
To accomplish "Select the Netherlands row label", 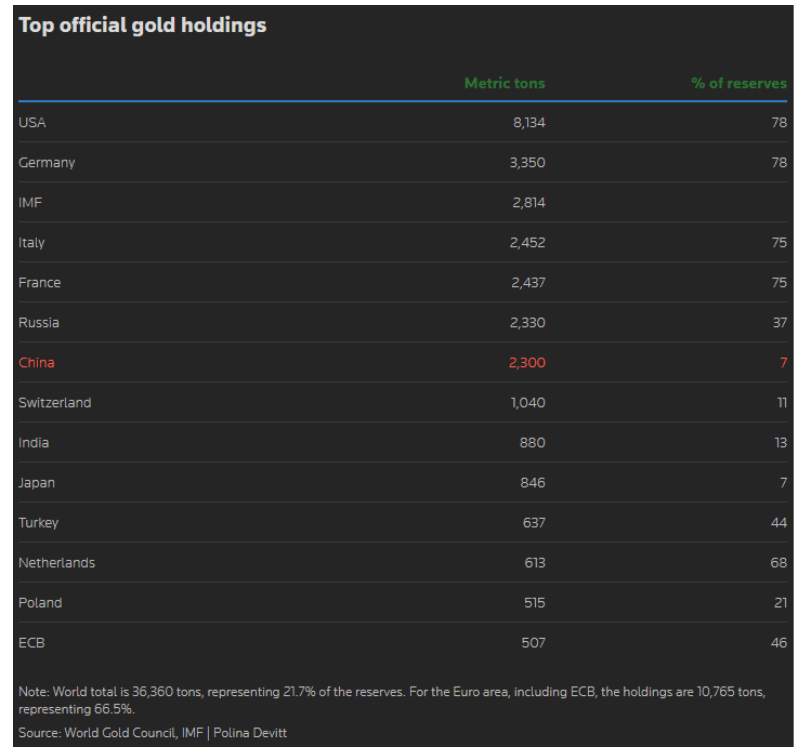I will pos(56,563).
